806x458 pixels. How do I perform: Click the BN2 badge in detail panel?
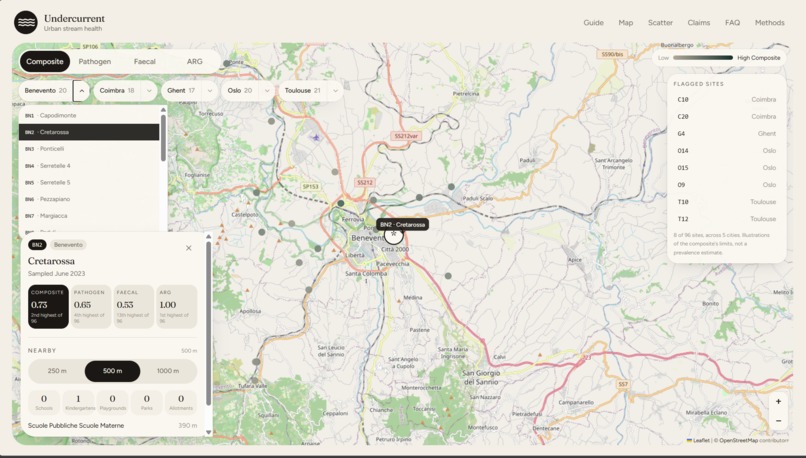37,245
